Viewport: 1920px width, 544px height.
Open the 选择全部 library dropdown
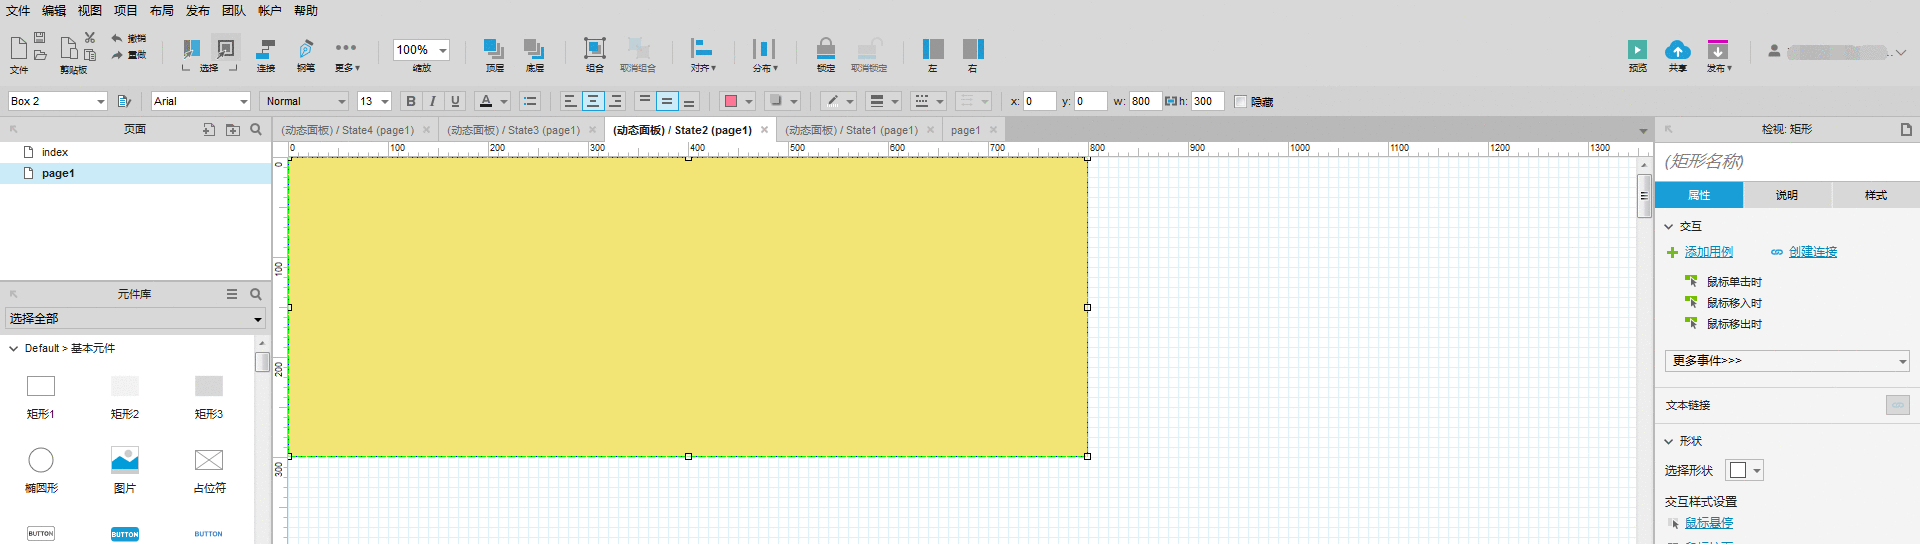(x=135, y=318)
